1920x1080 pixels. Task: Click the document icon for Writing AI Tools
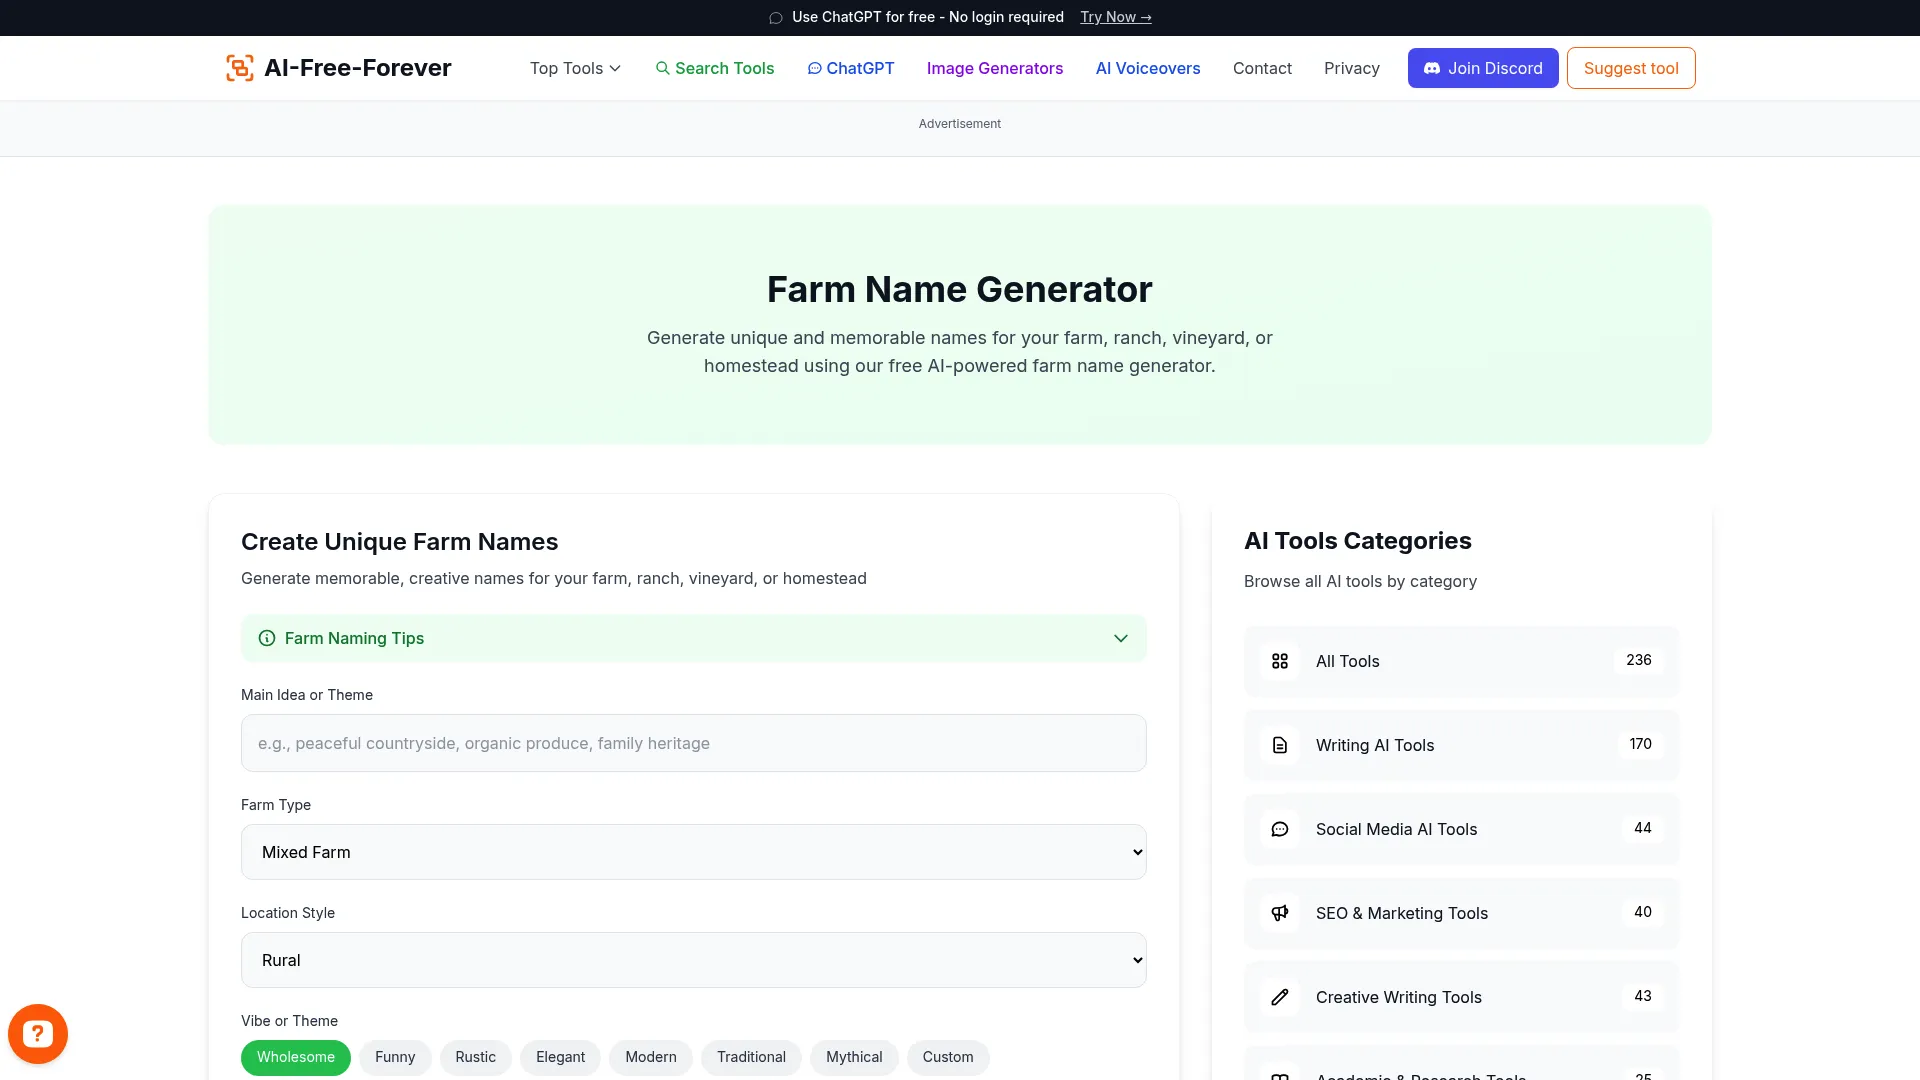1280,745
